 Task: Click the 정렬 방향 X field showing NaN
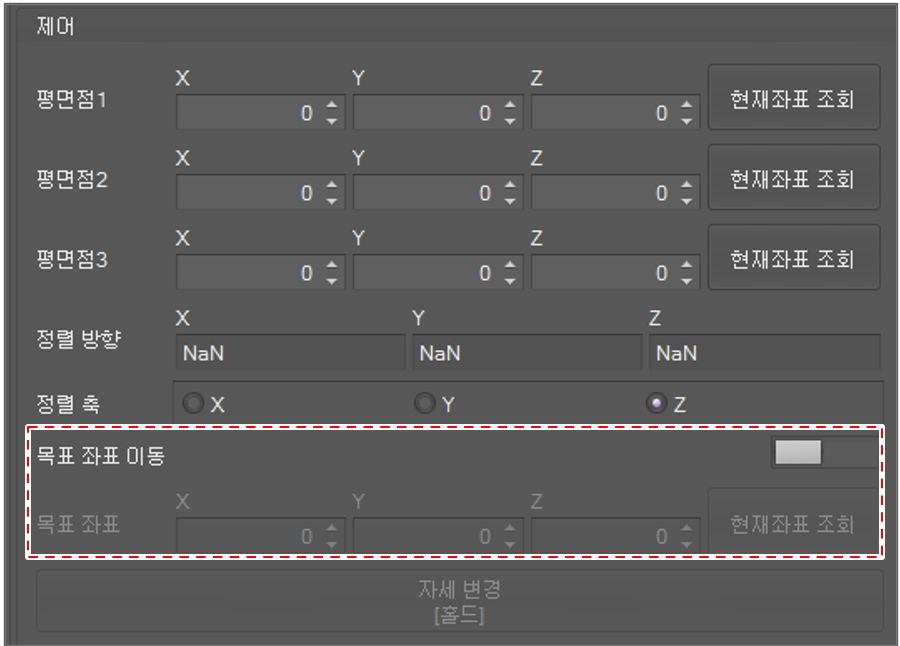tap(290, 353)
